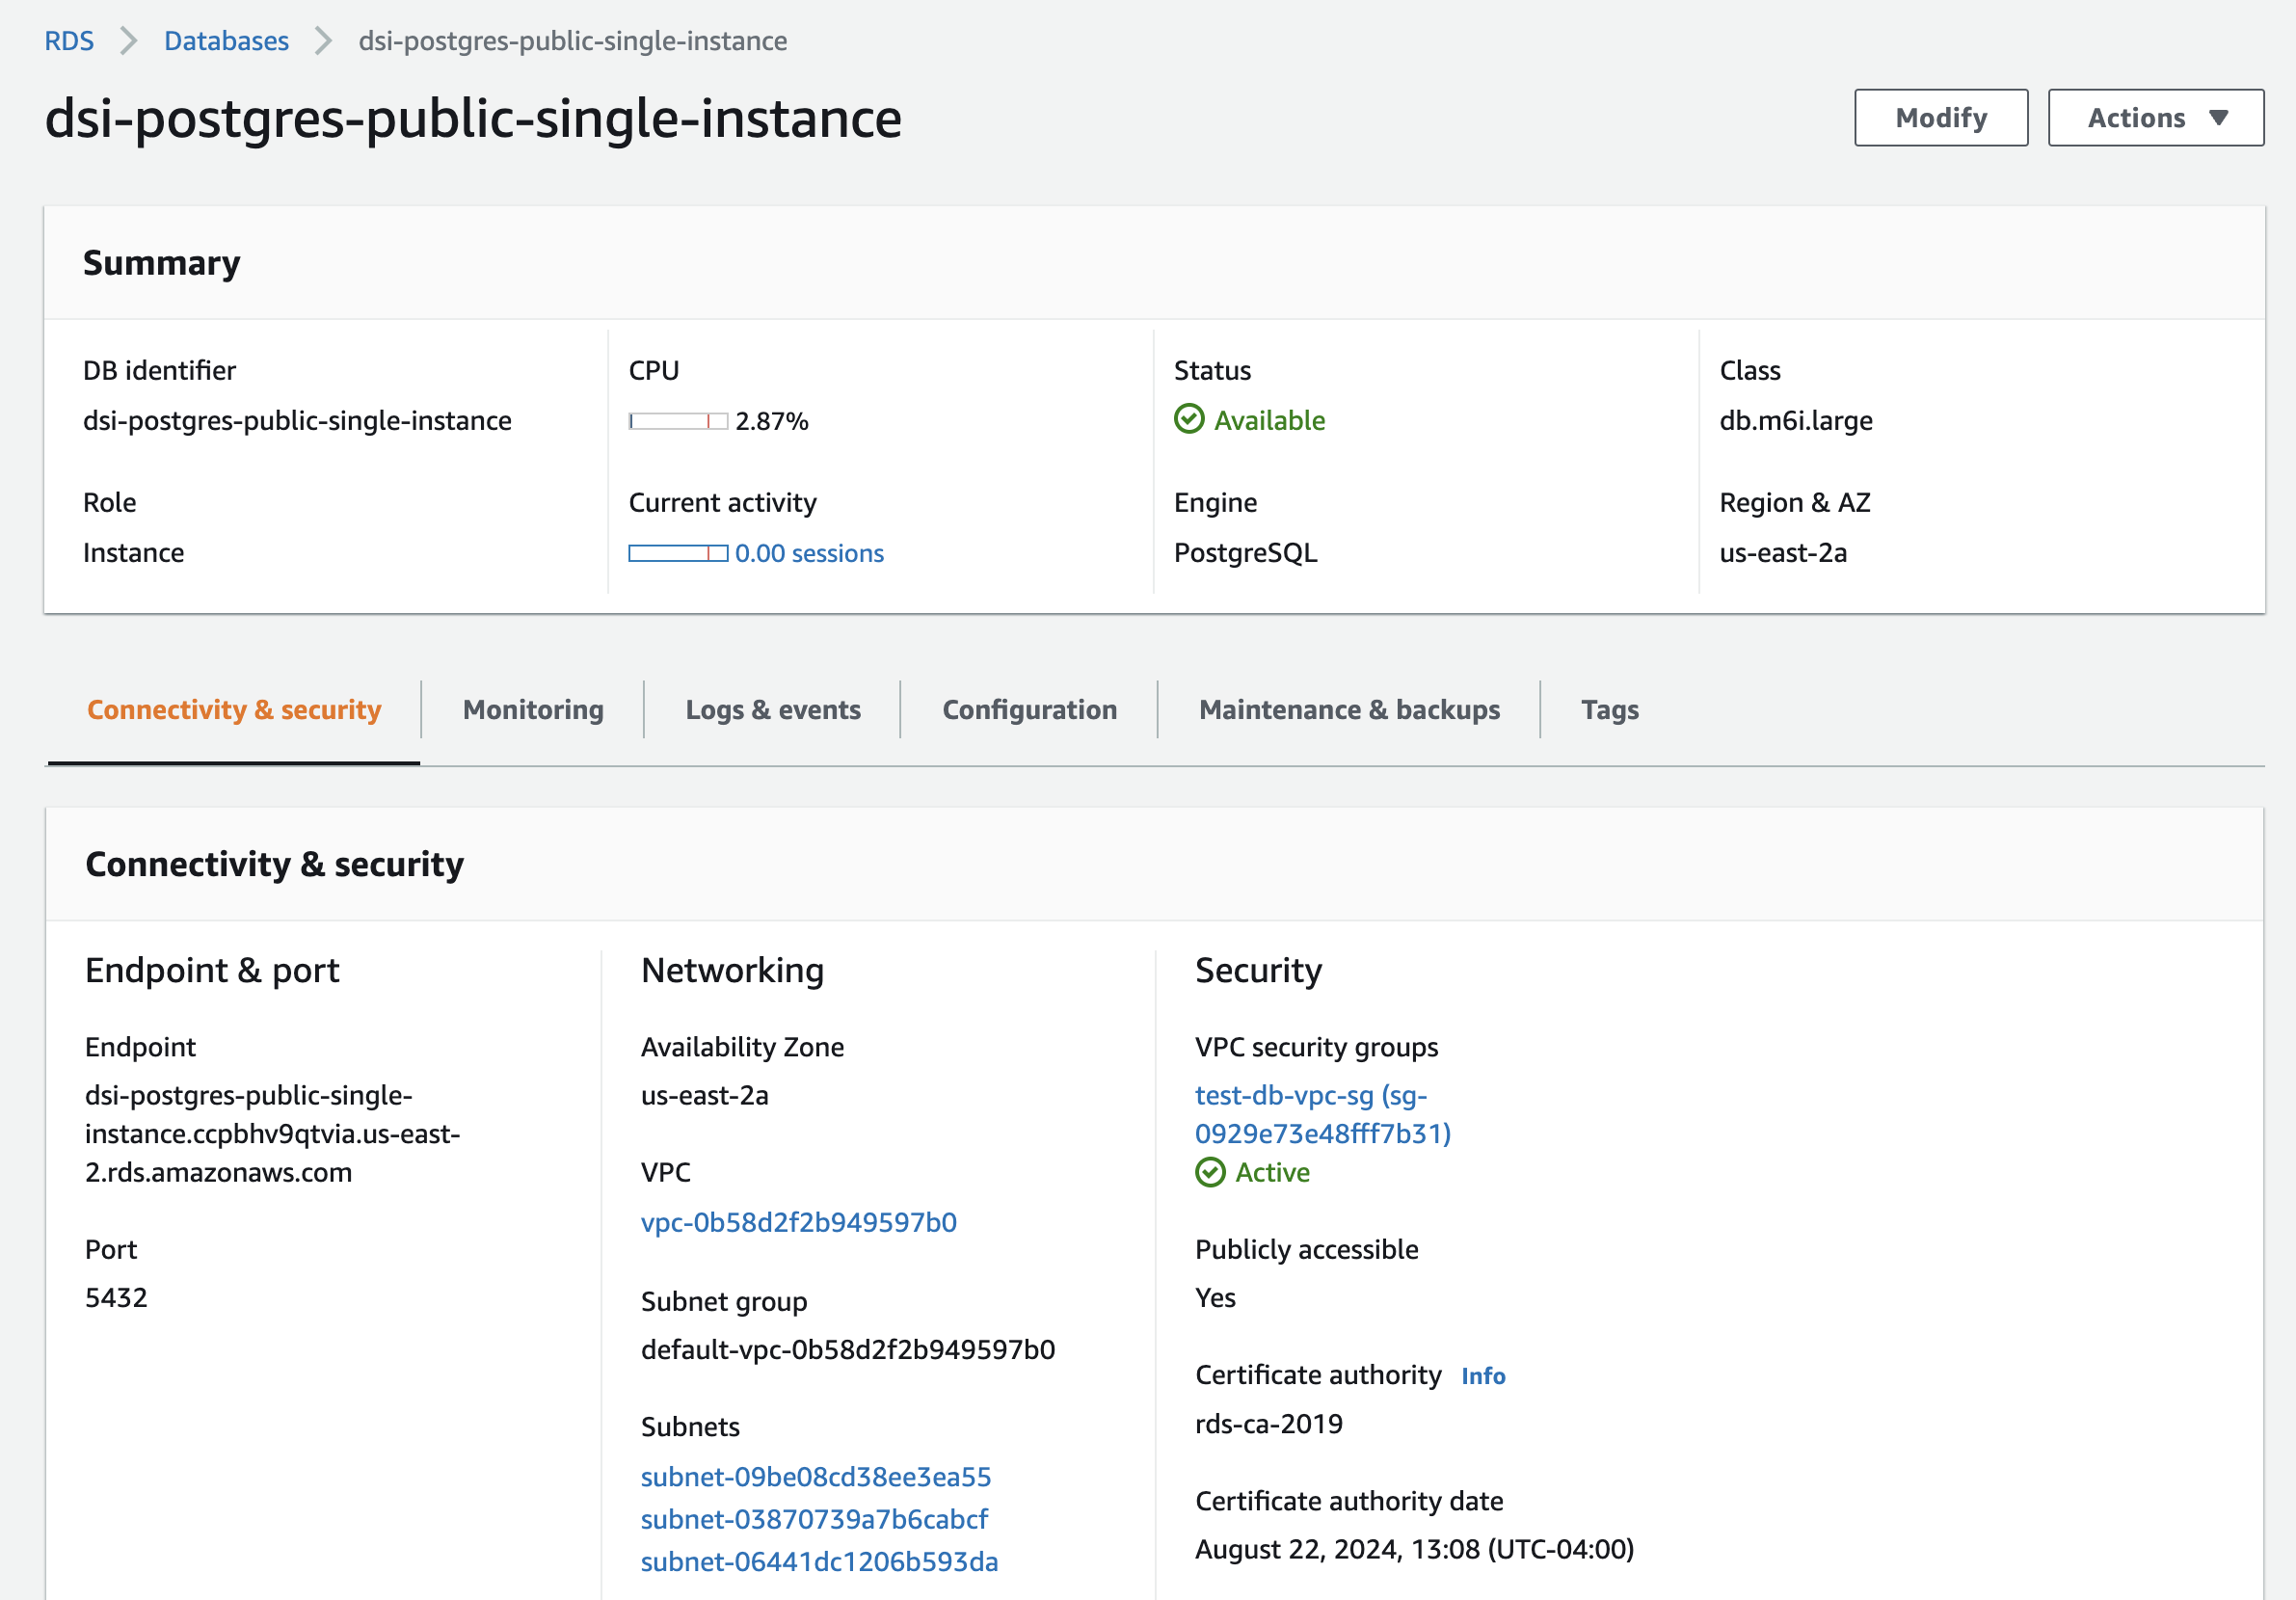The width and height of the screenshot is (2296, 1600).
Task: Navigate to Databases in the breadcrumb
Action: pyautogui.click(x=226, y=41)
